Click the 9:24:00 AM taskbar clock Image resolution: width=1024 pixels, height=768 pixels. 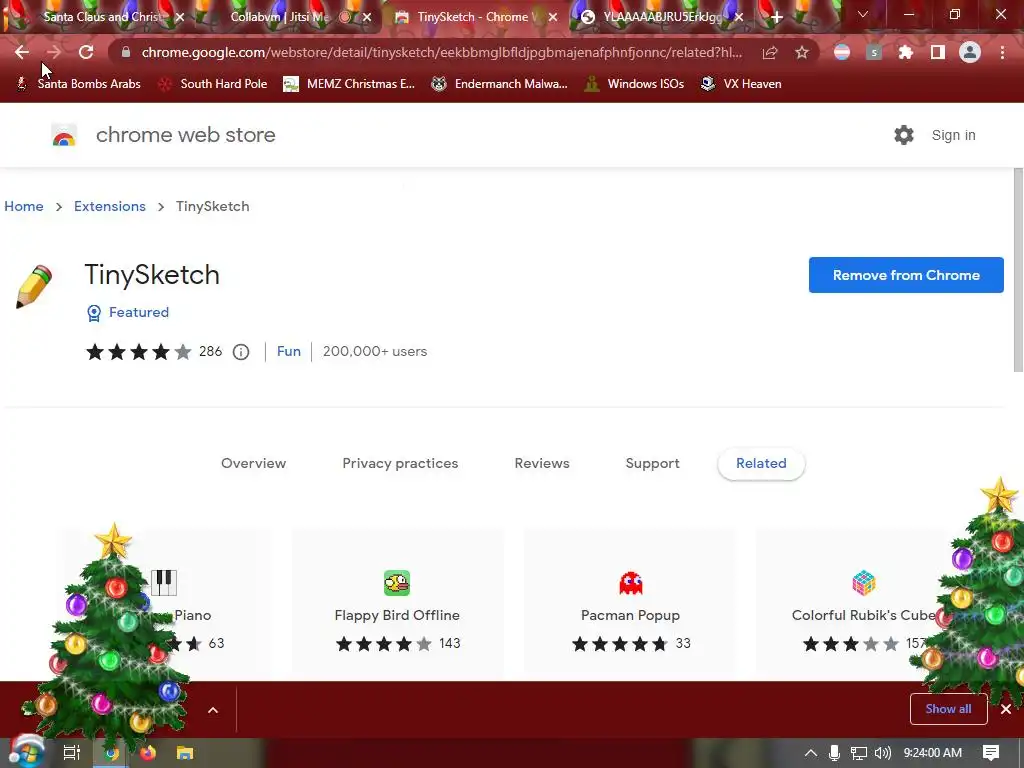click(933, 753)
